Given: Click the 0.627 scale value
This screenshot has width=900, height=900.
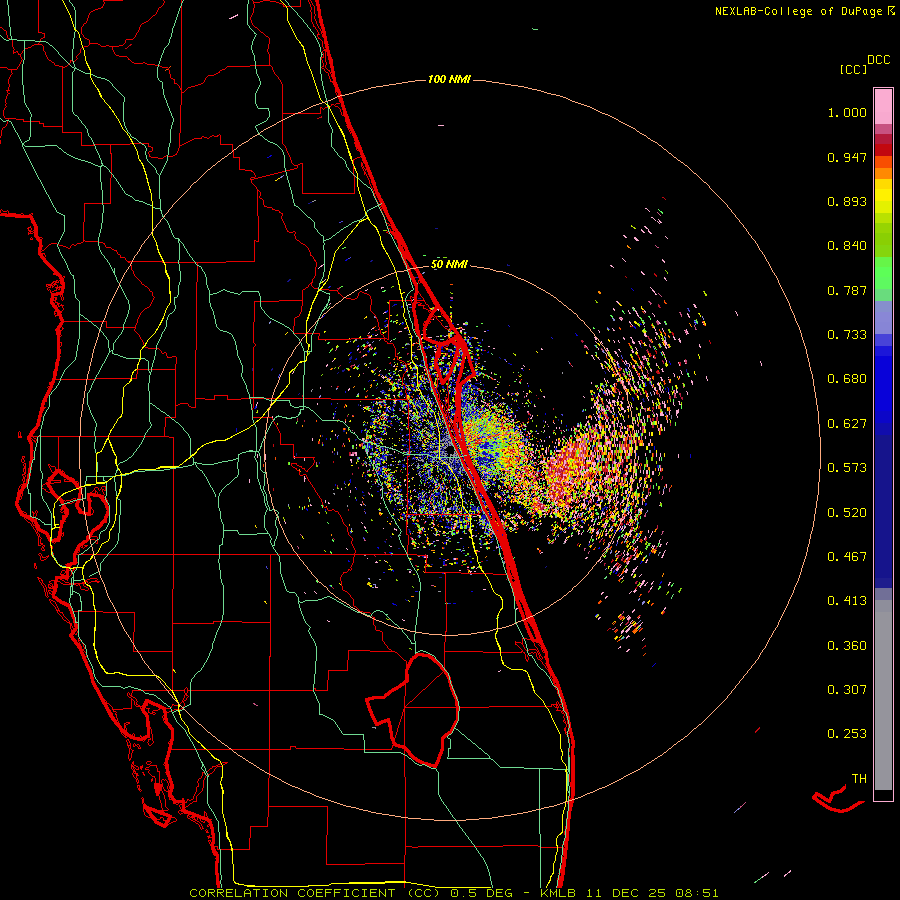Looking at the screenshot, I should [847, 424].
